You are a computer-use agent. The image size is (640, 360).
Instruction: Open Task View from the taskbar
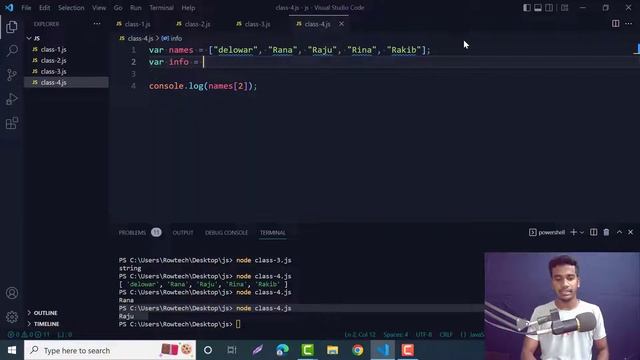coord(232,350)
